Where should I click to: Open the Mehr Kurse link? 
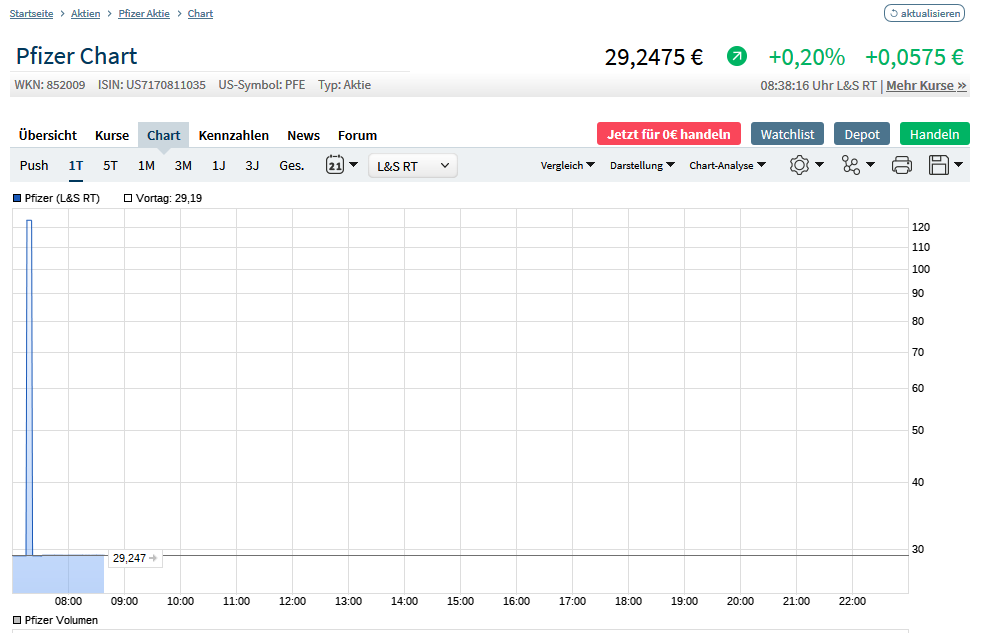pos(926,86)
